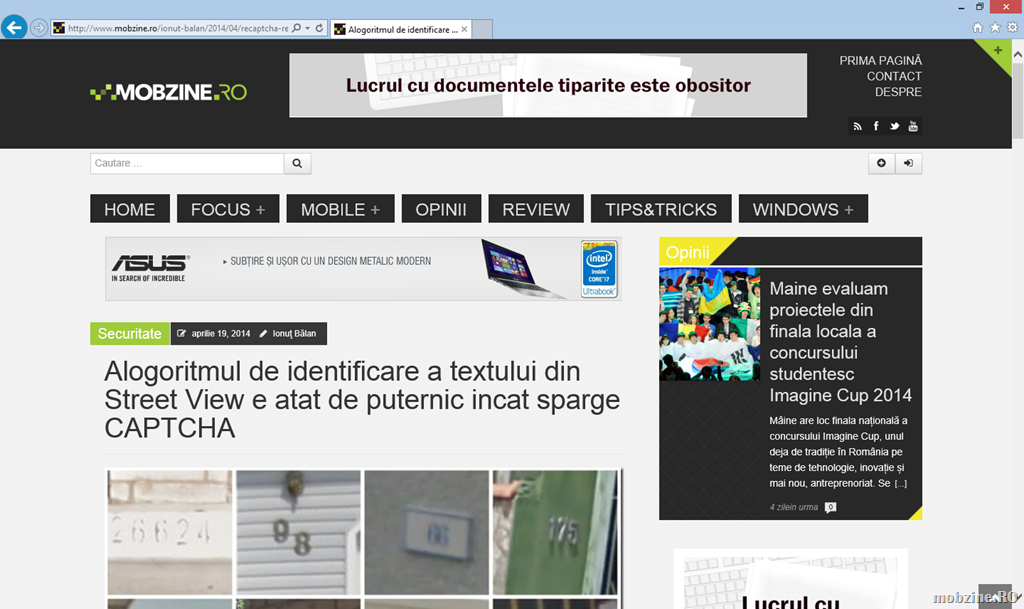Click the magnifier search button beside Cautare
Image resolution: width=1024 pixels, height=609 pixels.
point(298,163)
